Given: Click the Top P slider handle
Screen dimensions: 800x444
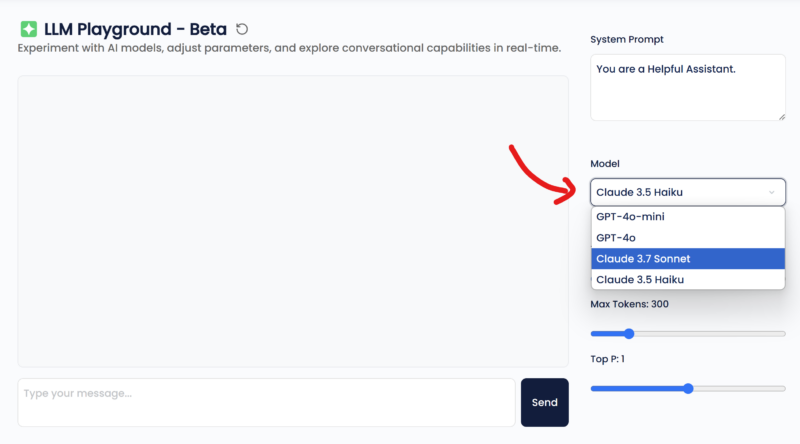Looking at the screenshot, I should point(688,388).
